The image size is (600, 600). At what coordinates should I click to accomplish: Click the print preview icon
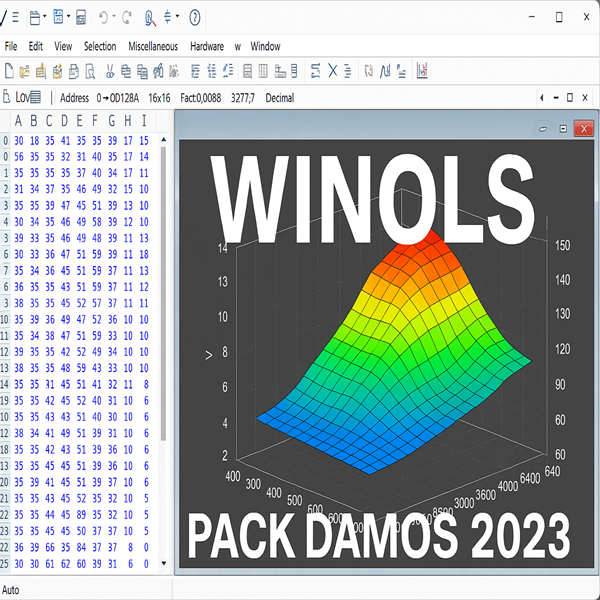(90, 72)
